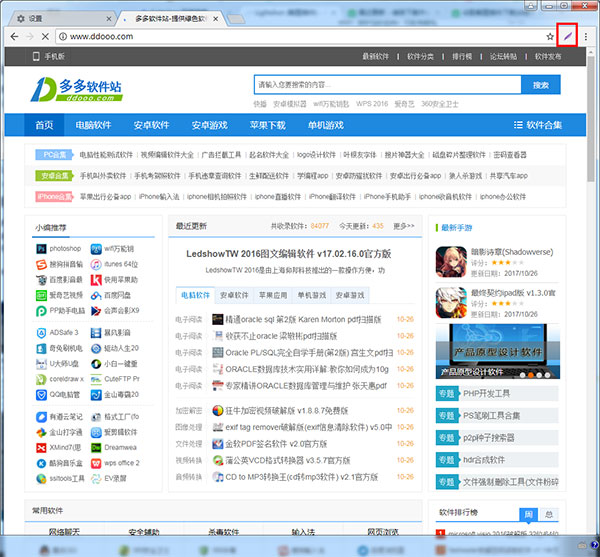Screen dimensions: 600x557
Task: Stop loading the page with the X button
Action: coord(45,36)
